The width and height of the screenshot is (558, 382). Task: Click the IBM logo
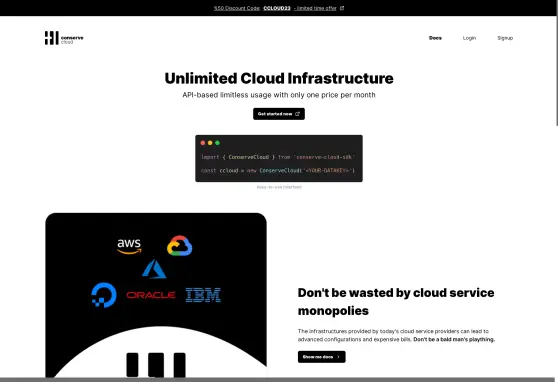(203, 295)
